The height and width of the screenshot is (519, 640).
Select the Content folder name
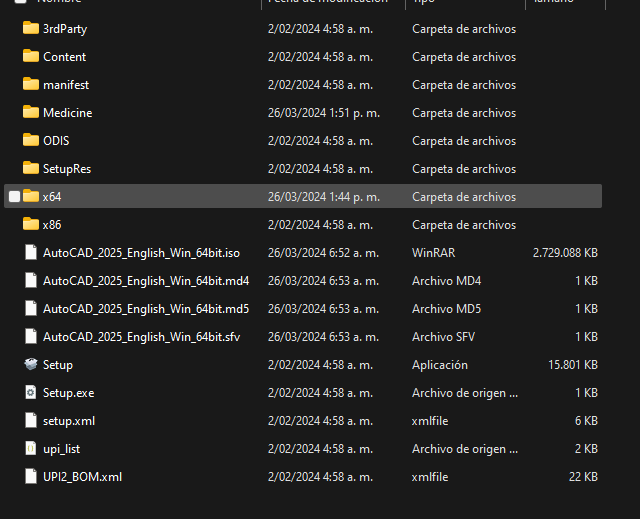click(64, 57)
